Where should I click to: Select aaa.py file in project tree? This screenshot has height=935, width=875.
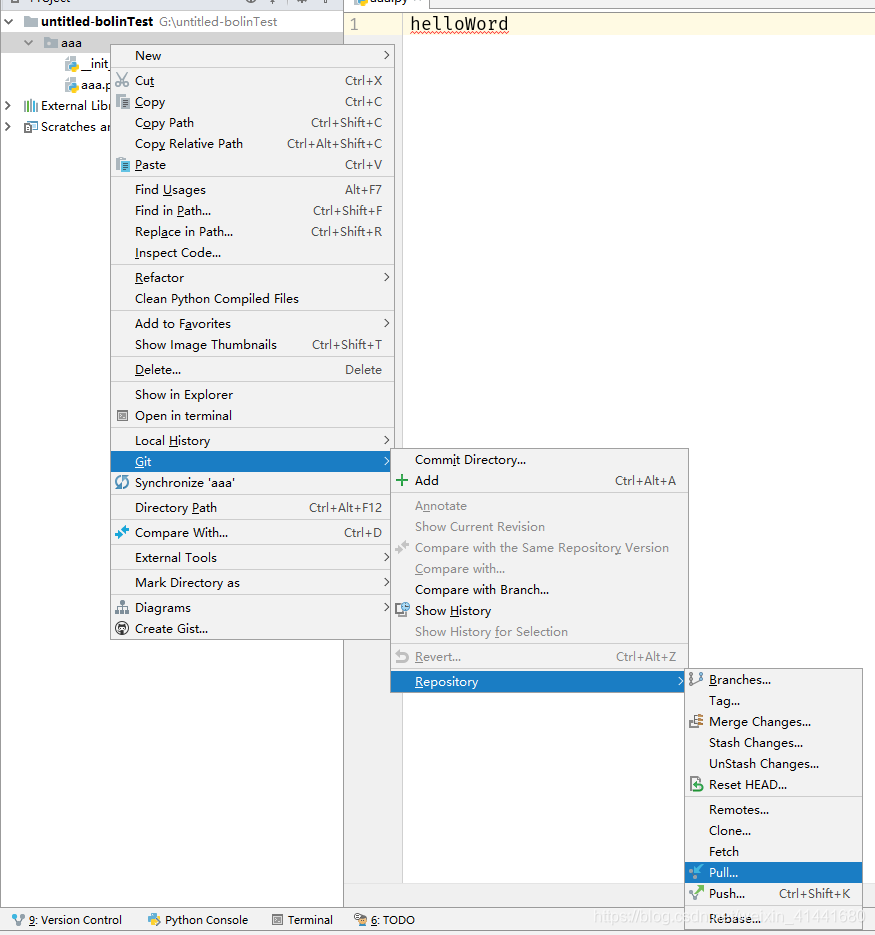88,85
